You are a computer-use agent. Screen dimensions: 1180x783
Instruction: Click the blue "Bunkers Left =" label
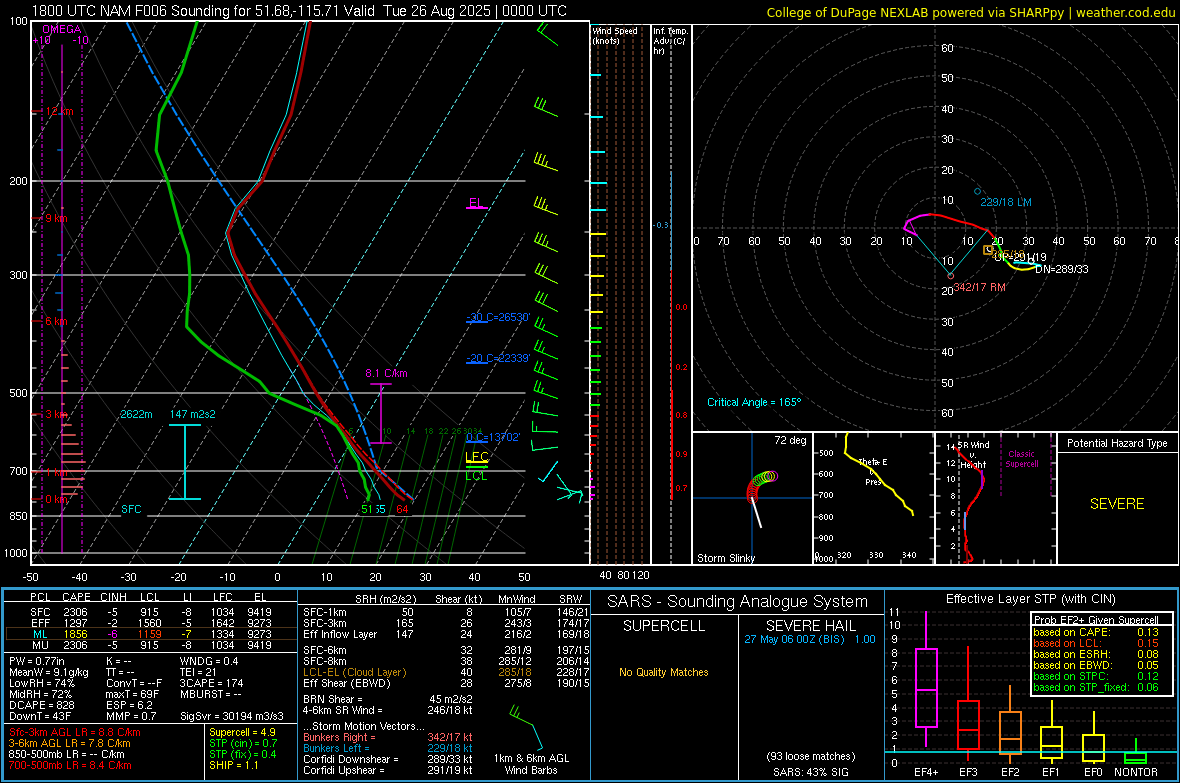pyautogui.click(x=336, y=748)
